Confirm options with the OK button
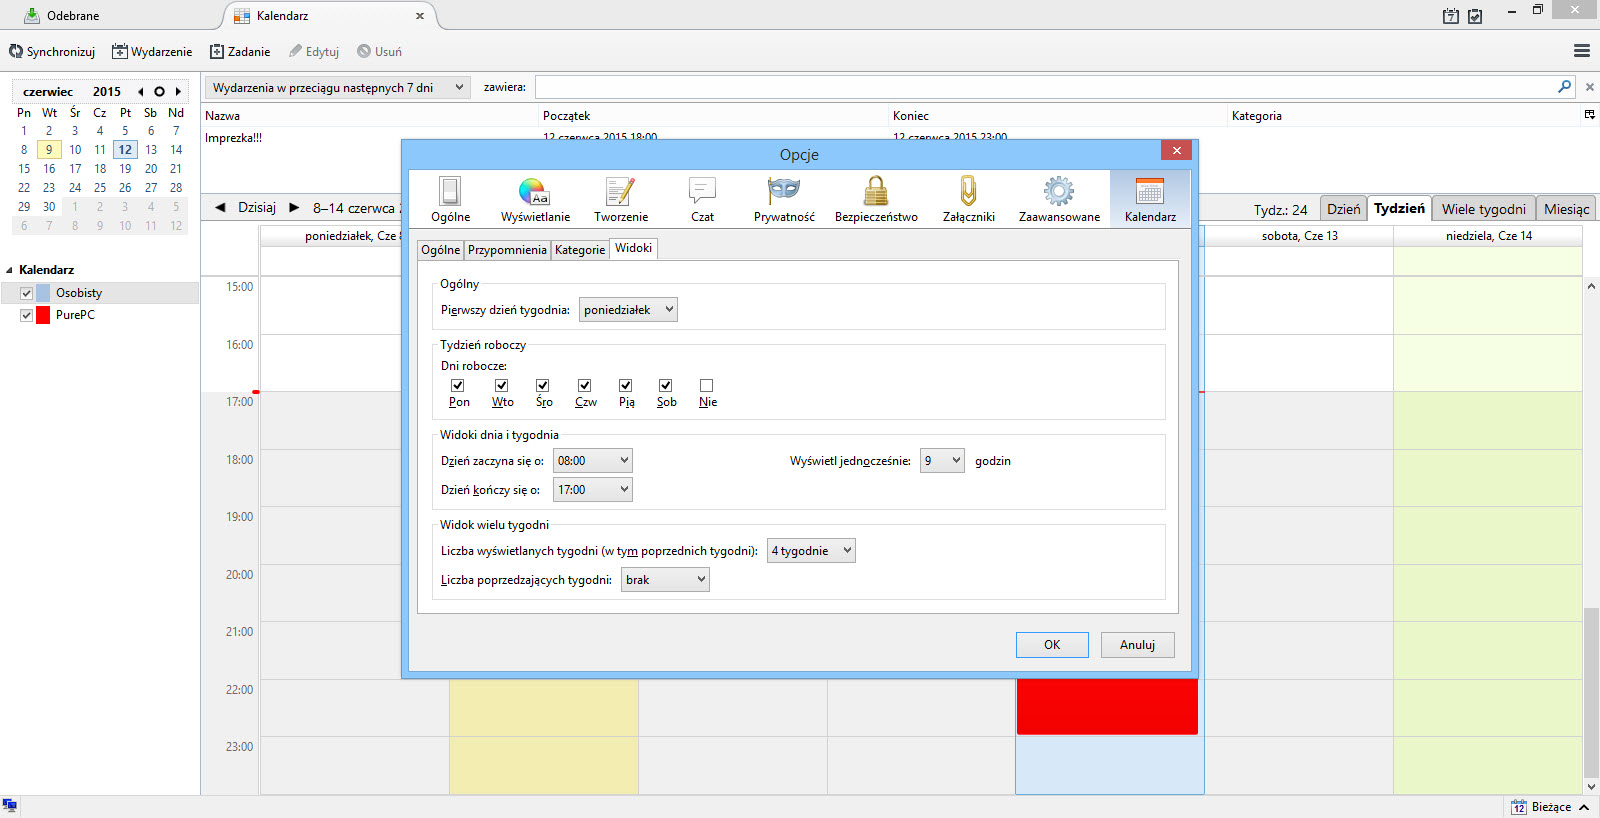 (x=1052, y=645)
